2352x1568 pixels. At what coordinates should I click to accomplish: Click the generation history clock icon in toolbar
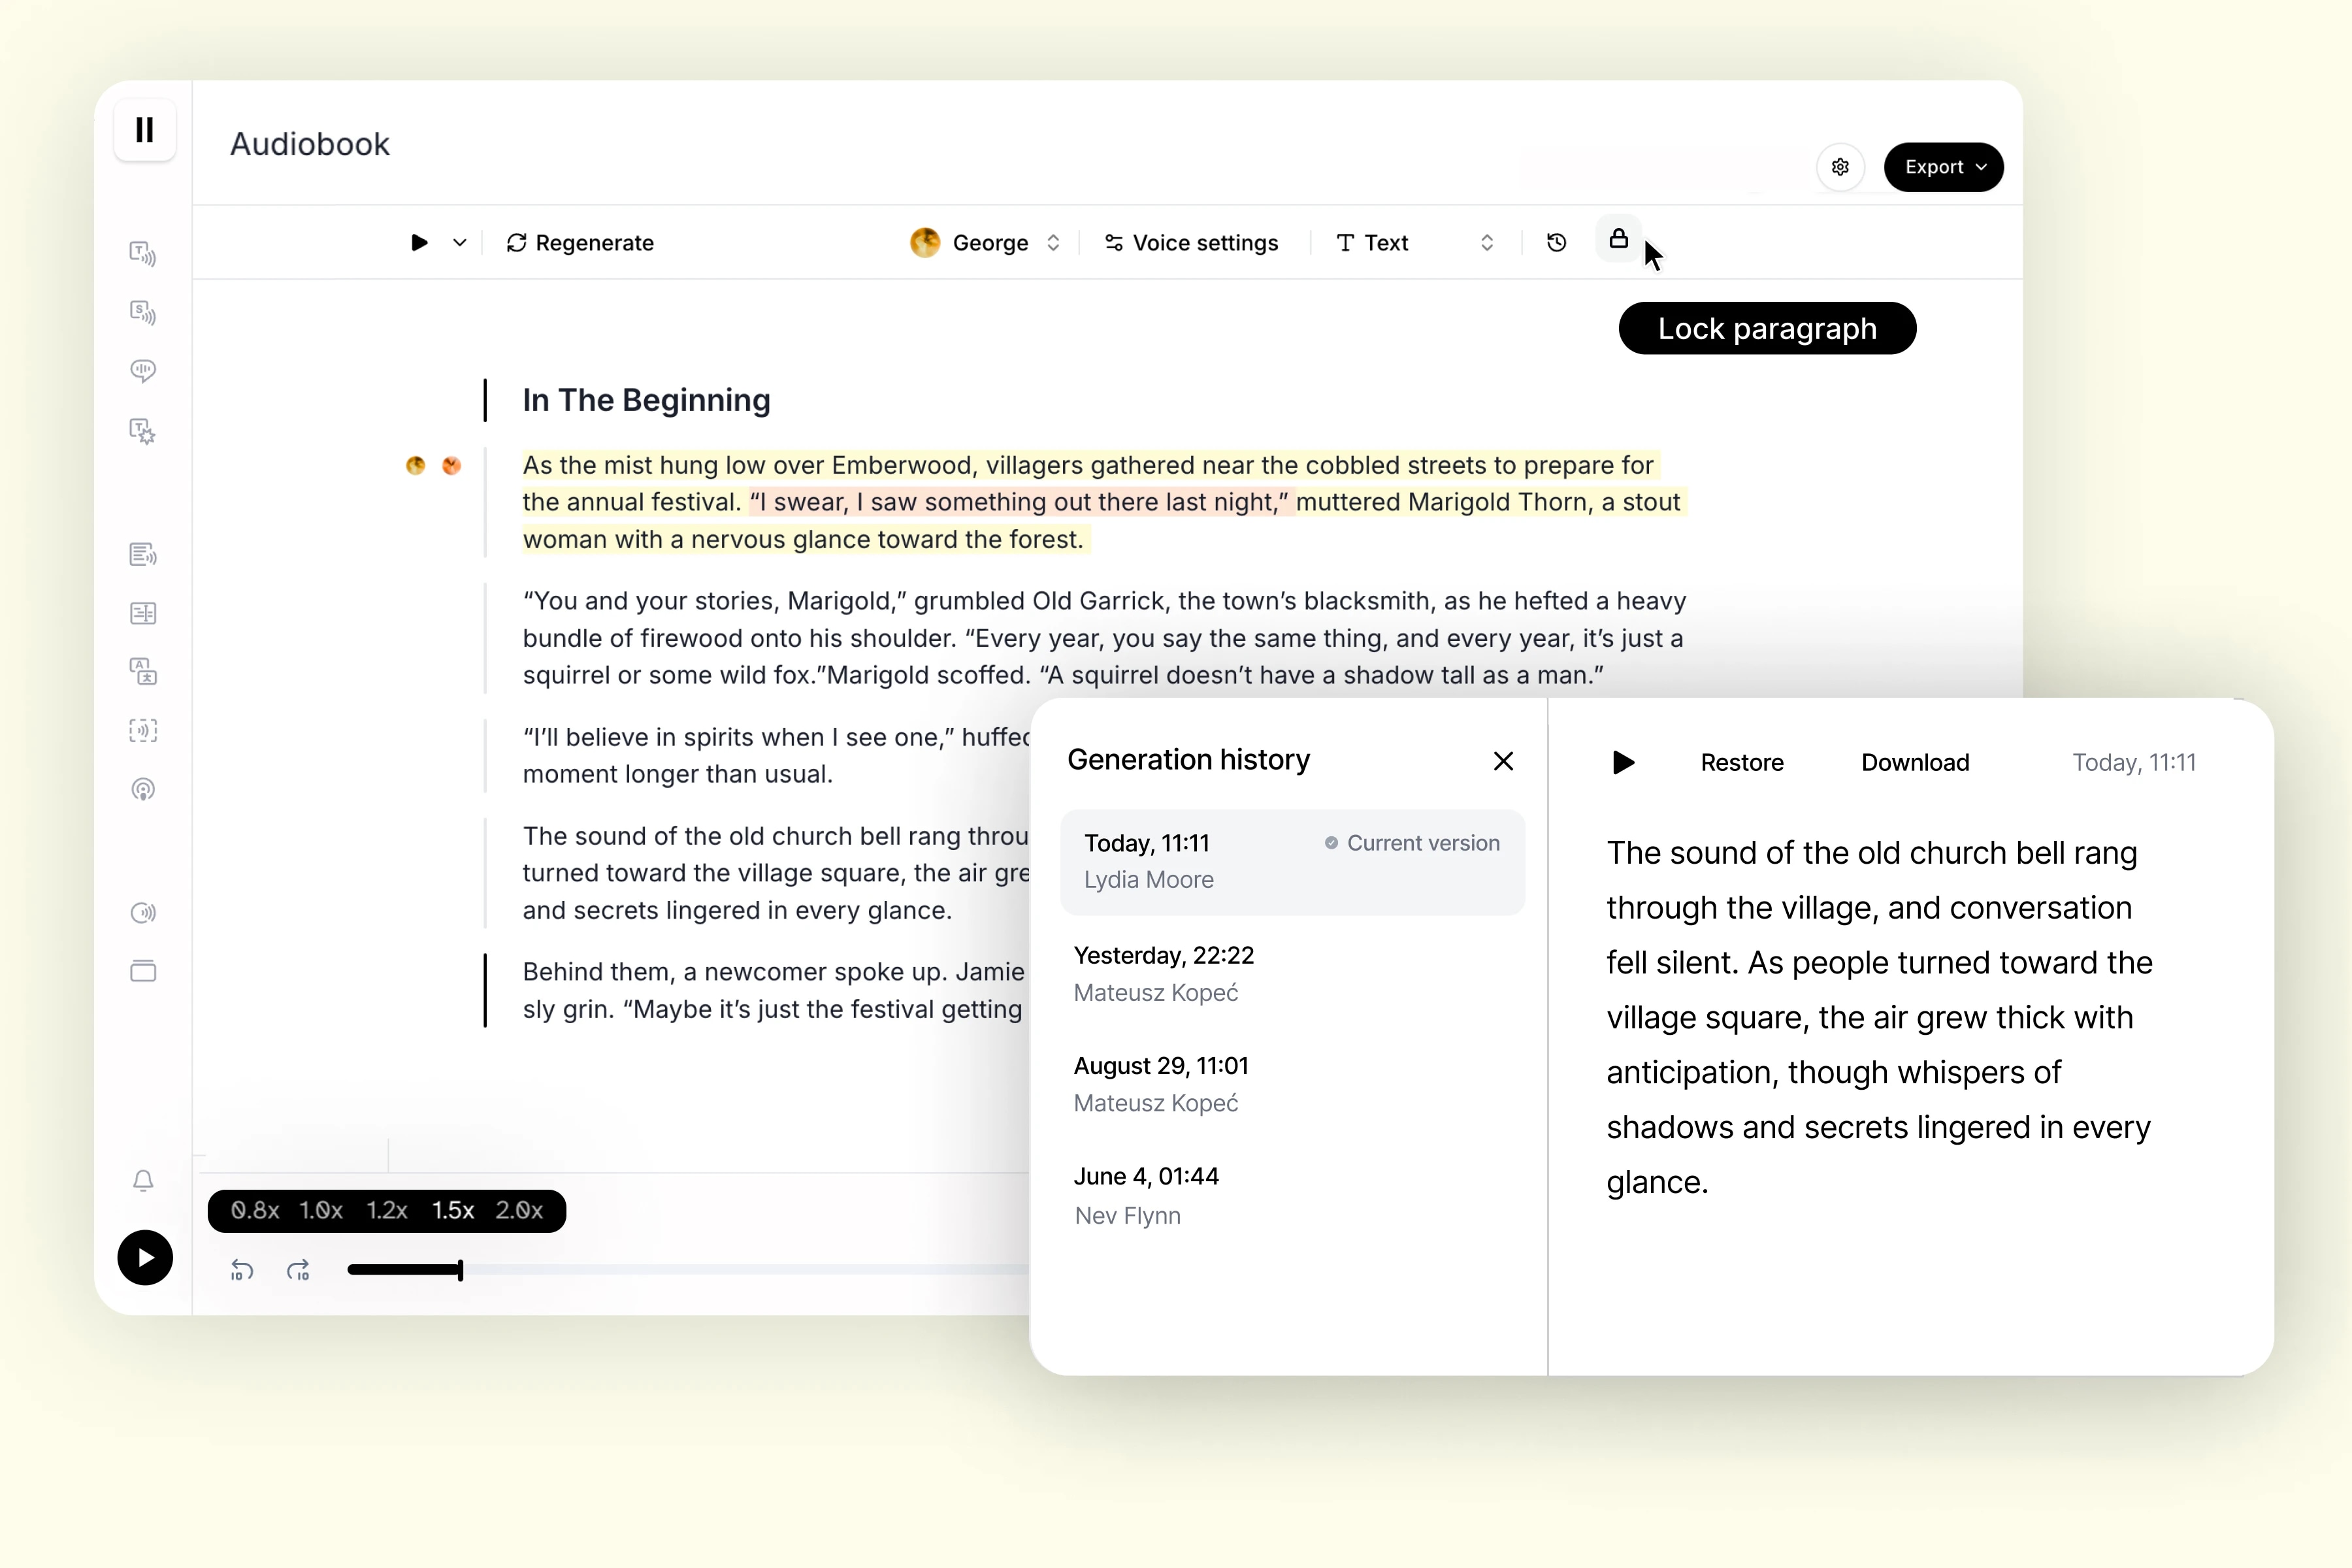pos(1556,242)
